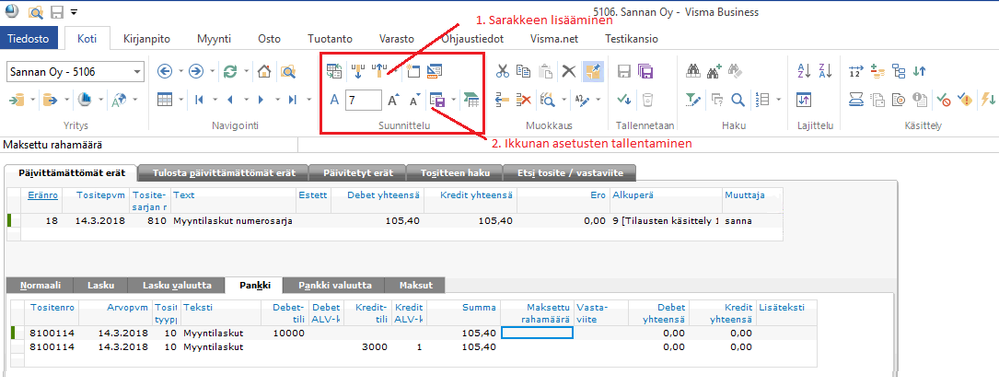This screenshot has width=999, height=377.
Task: Click the scanner icon in Käsittely
Action: click(x=857, y=99)
